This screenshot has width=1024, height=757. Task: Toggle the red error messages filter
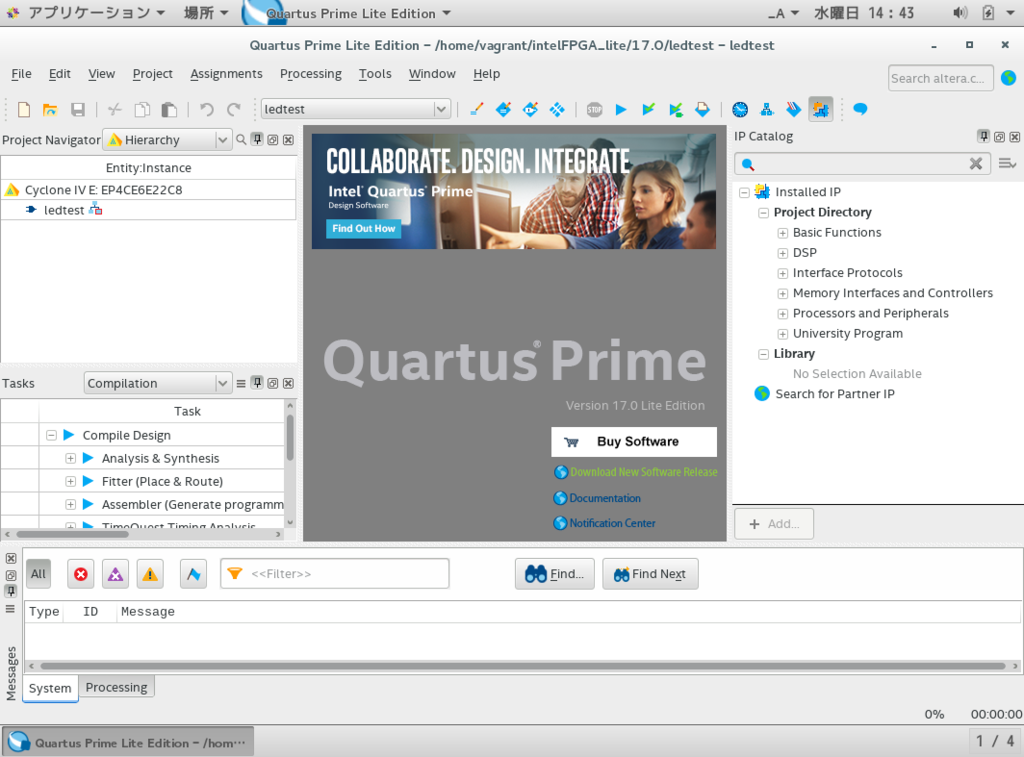point(80,574)
